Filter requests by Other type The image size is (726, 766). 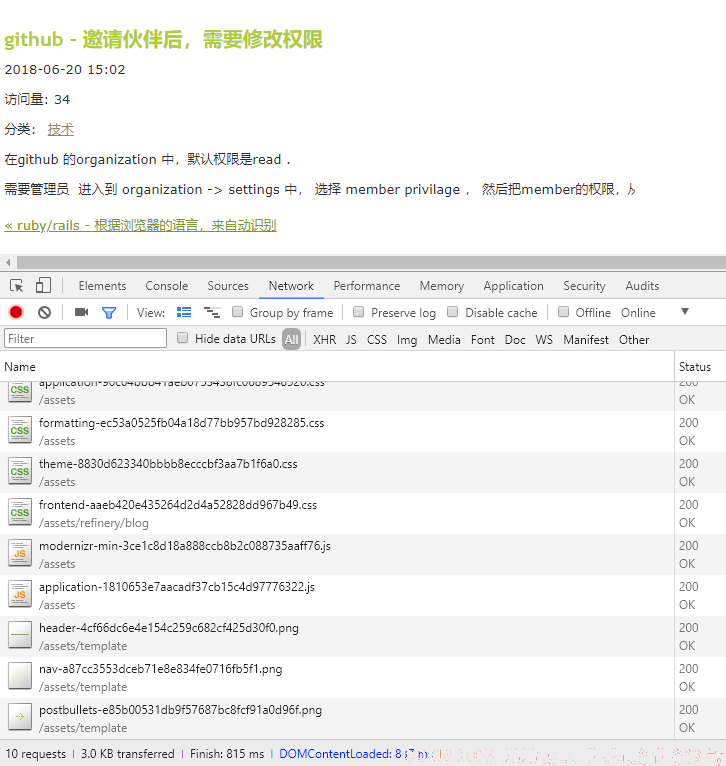point(634,340)
